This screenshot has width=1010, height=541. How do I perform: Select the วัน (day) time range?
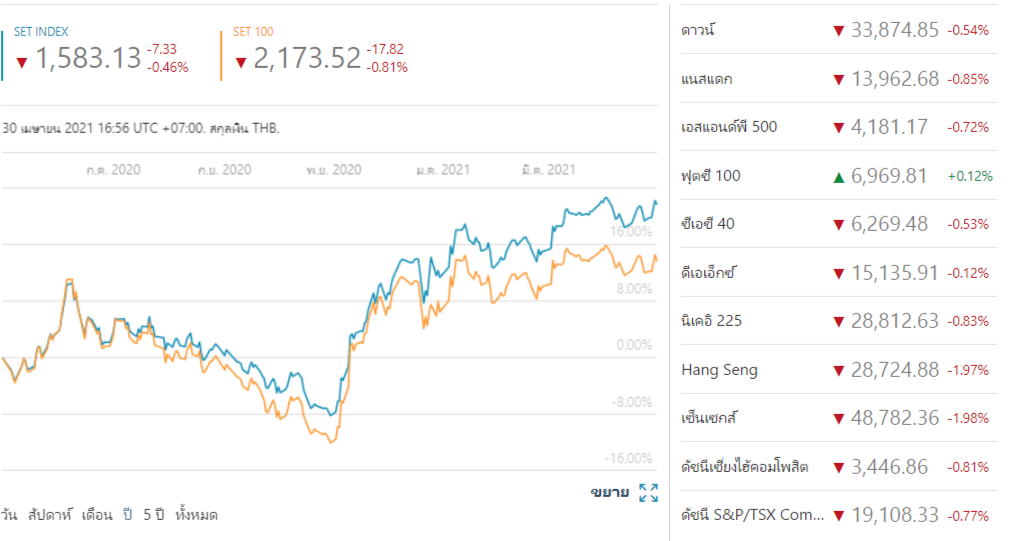click(x=9, y=515)
